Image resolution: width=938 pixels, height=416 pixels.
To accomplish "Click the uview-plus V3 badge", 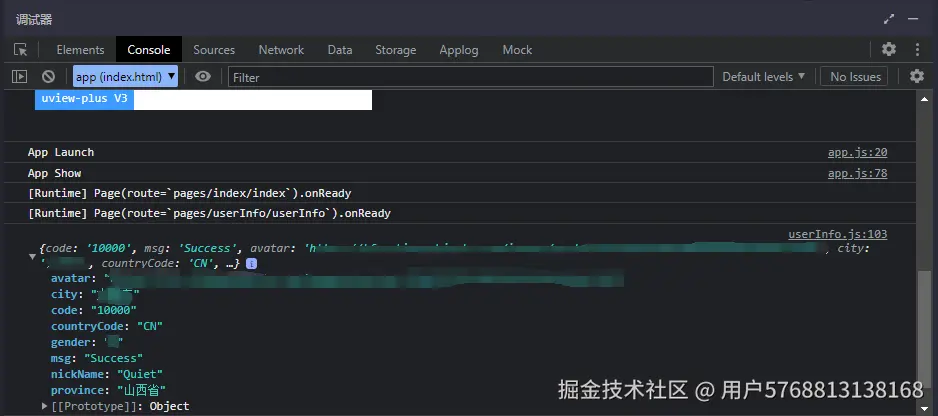I will coord(84,99).
